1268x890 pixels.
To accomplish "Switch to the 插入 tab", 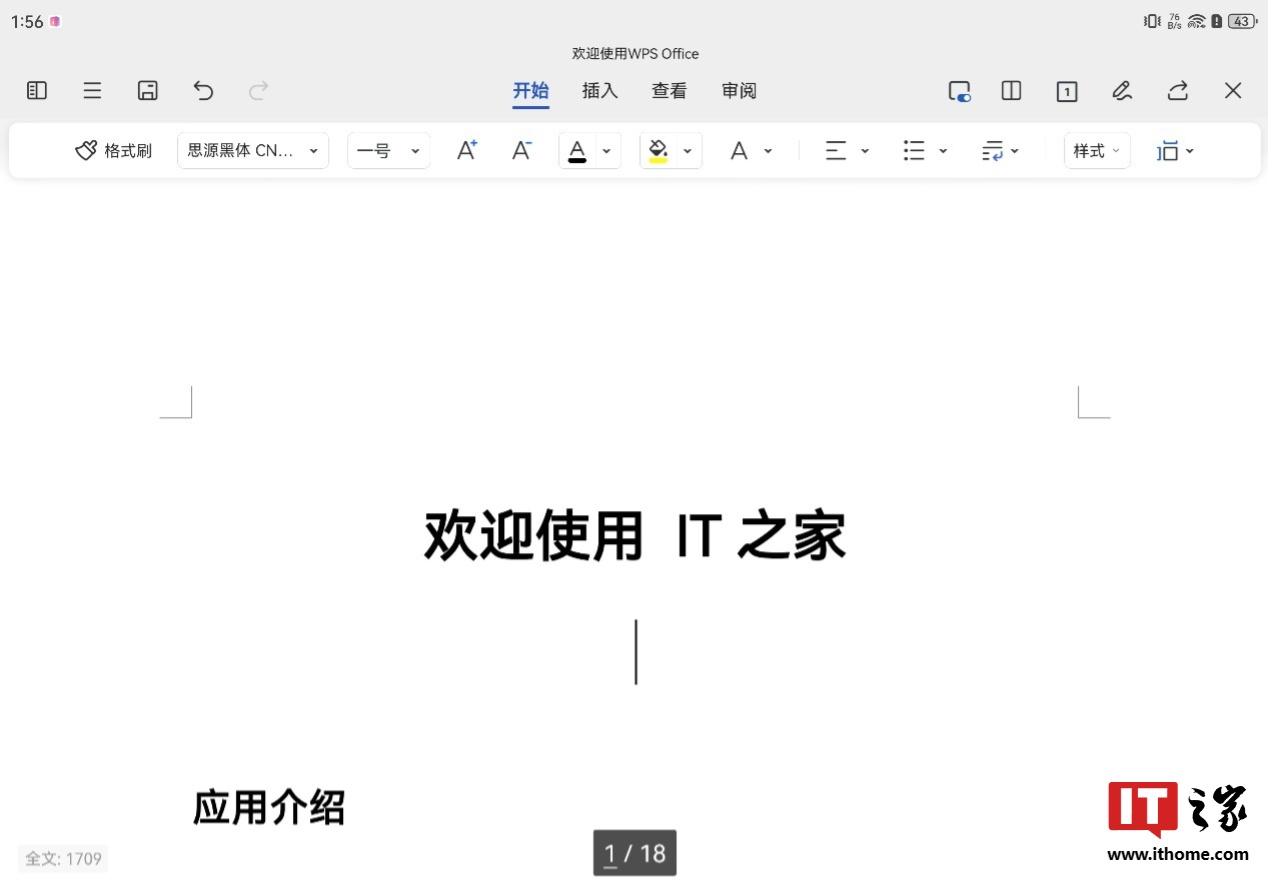I will click(x=600, y=91).
